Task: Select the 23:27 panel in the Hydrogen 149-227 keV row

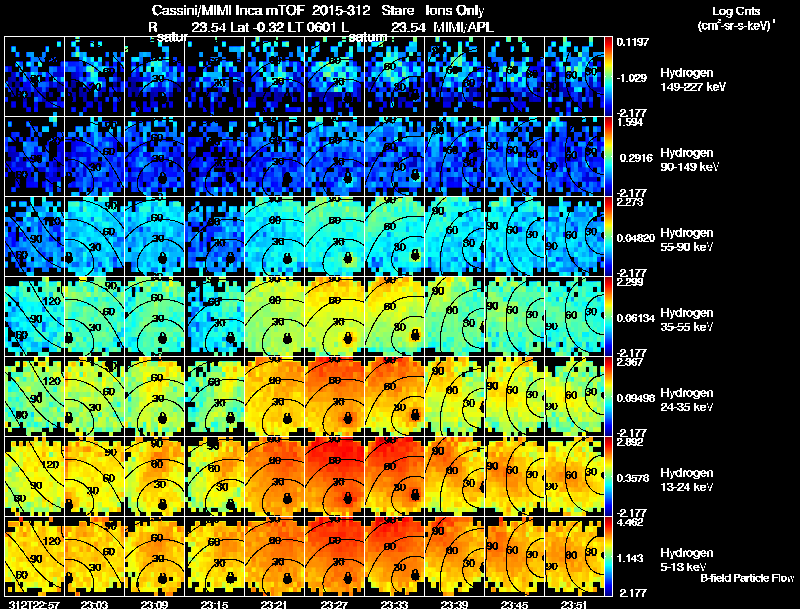Action: [334, 77]
